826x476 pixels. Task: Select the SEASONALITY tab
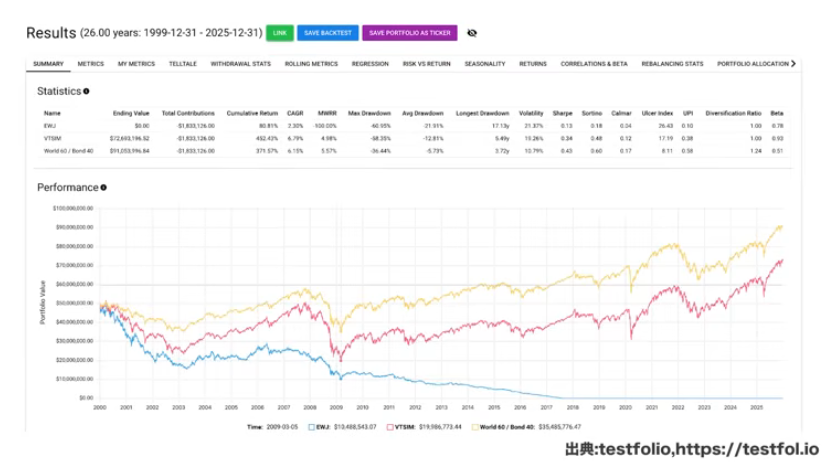tap(485, 64)
